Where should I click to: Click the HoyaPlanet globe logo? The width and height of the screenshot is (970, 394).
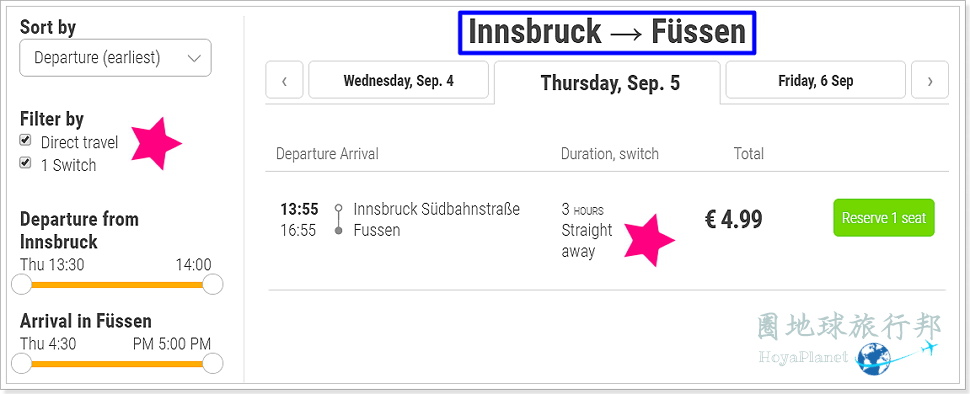pos(874,360)
